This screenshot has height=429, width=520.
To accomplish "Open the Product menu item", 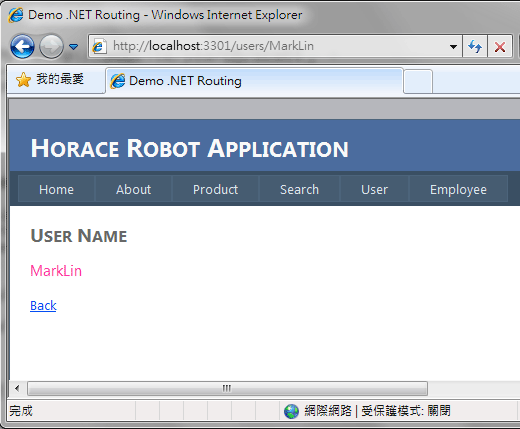I will tap(215, 189).
